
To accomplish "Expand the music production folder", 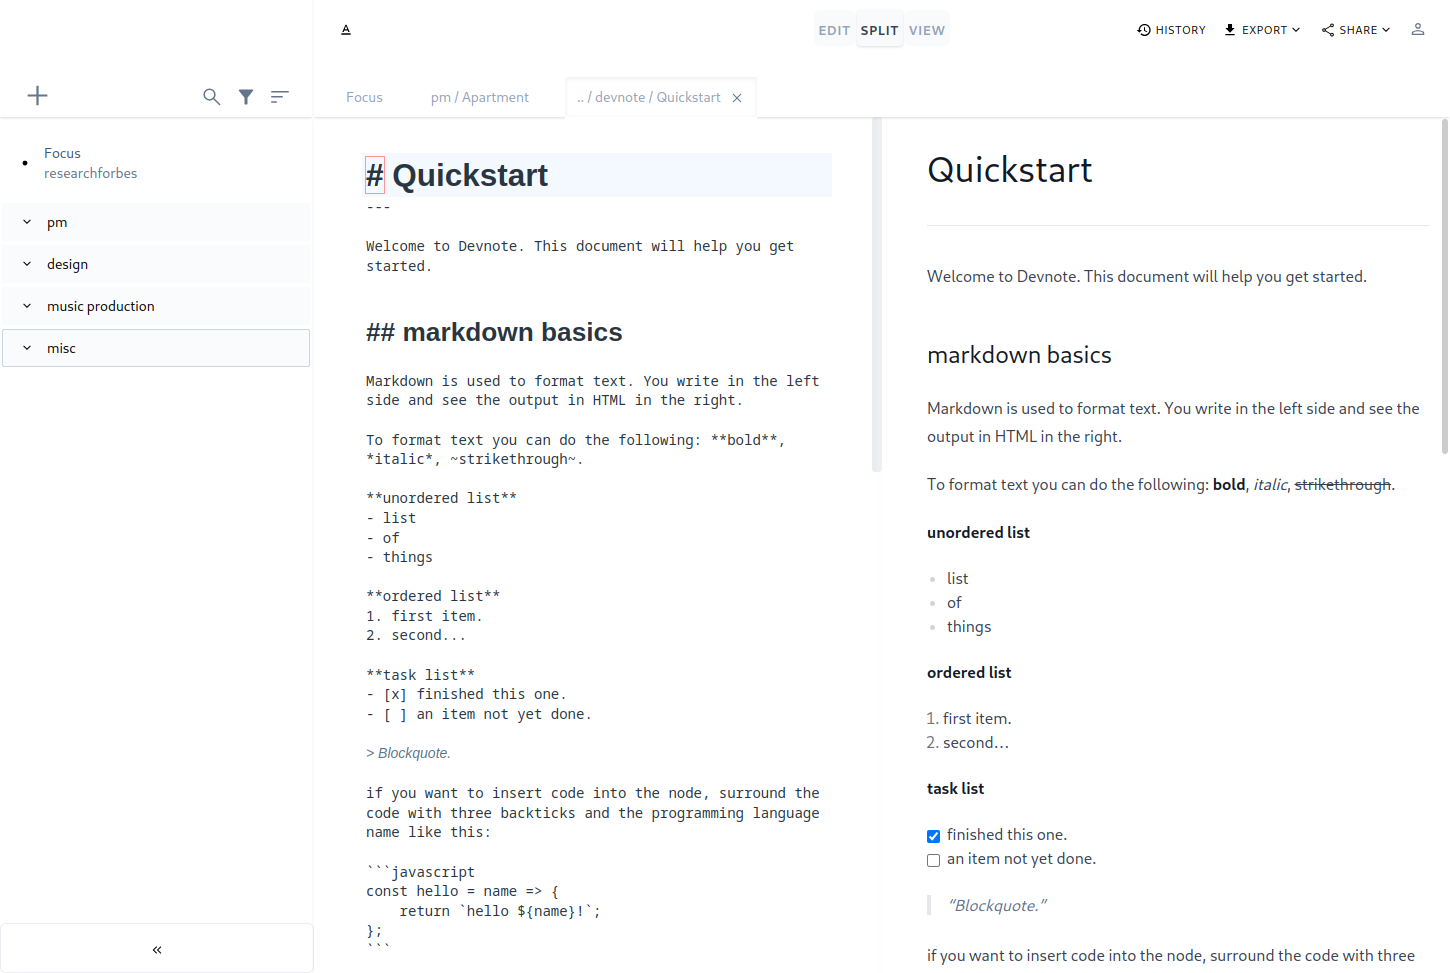I will 27,306.
